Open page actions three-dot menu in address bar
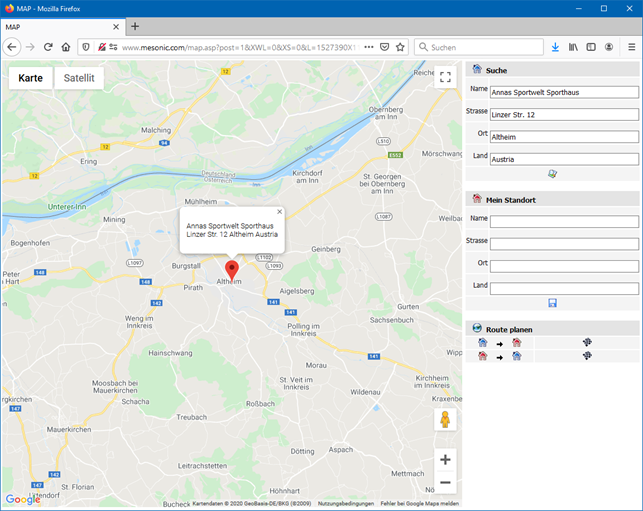643x511 pixels. [x=369, y=47]
